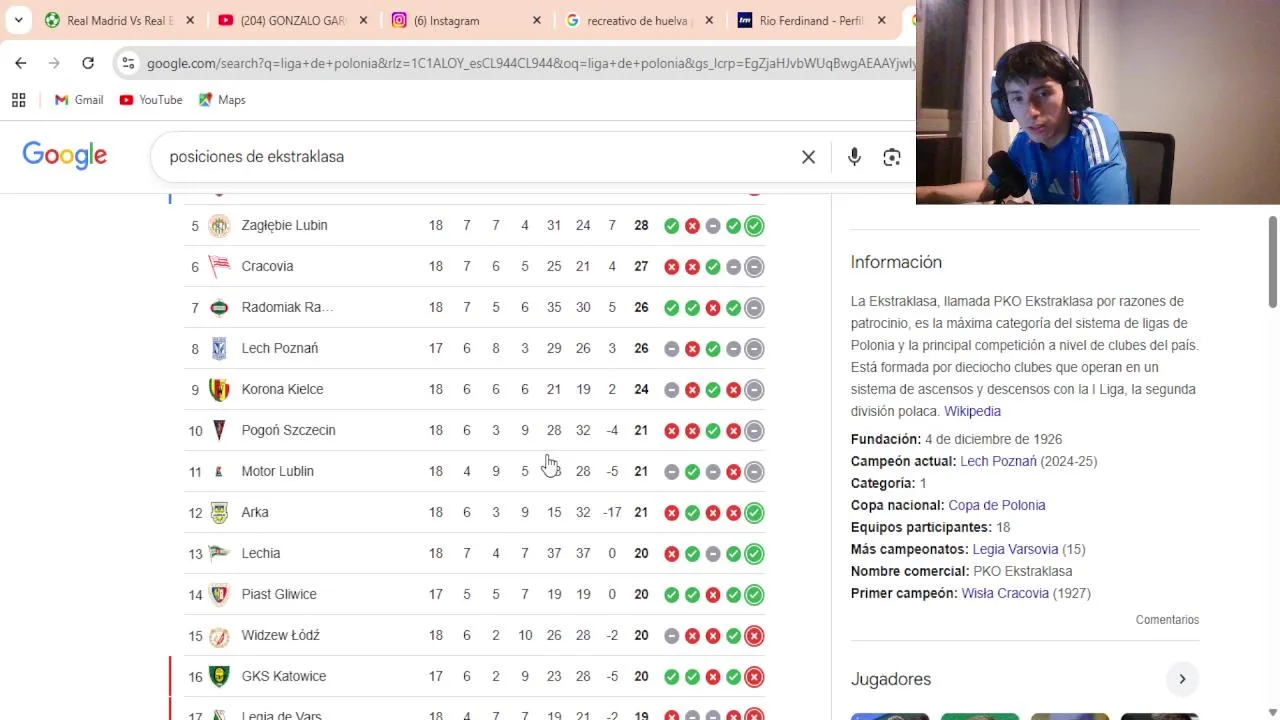Select the Cracovia team name
The height and width of the screenshot is (720, 1280).
point(267,266)
